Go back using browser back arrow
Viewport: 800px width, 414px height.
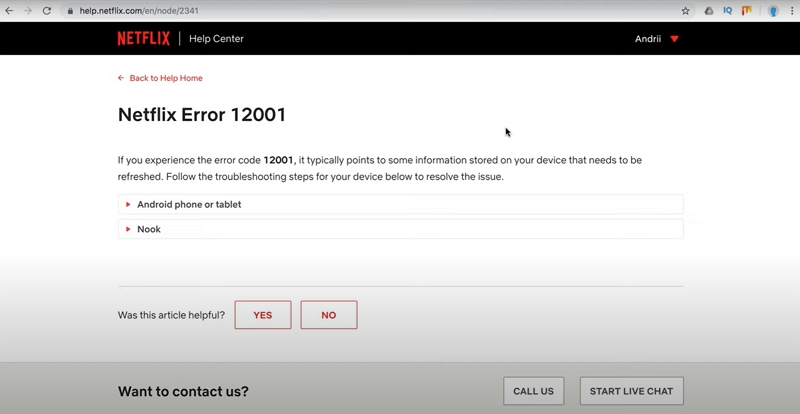click(x=9, y=11)
